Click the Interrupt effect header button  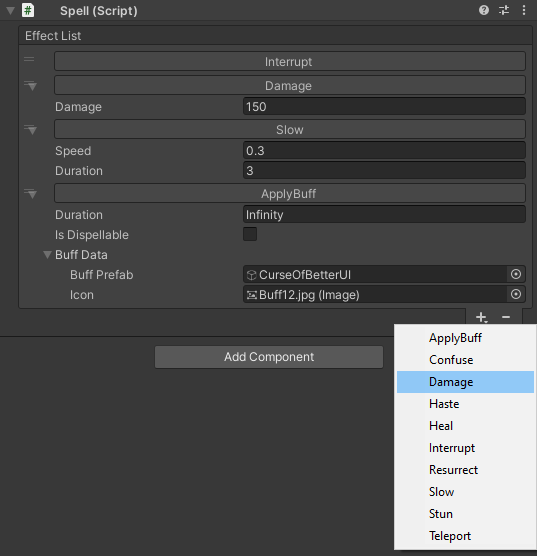(x=290, y=61)
